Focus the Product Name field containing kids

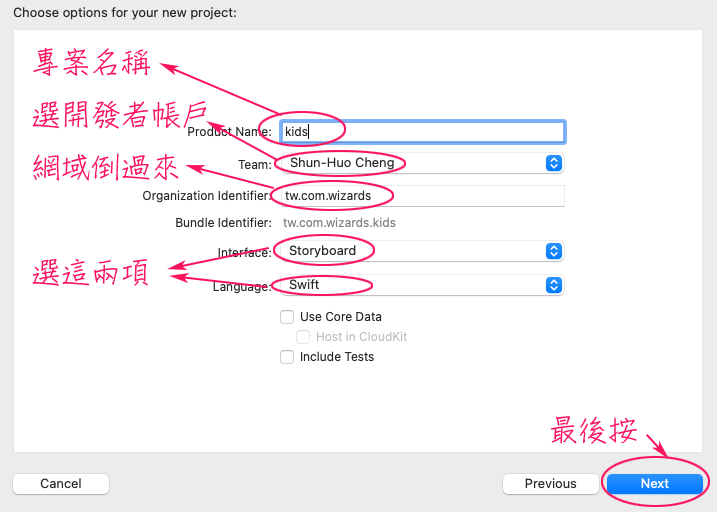423,132
